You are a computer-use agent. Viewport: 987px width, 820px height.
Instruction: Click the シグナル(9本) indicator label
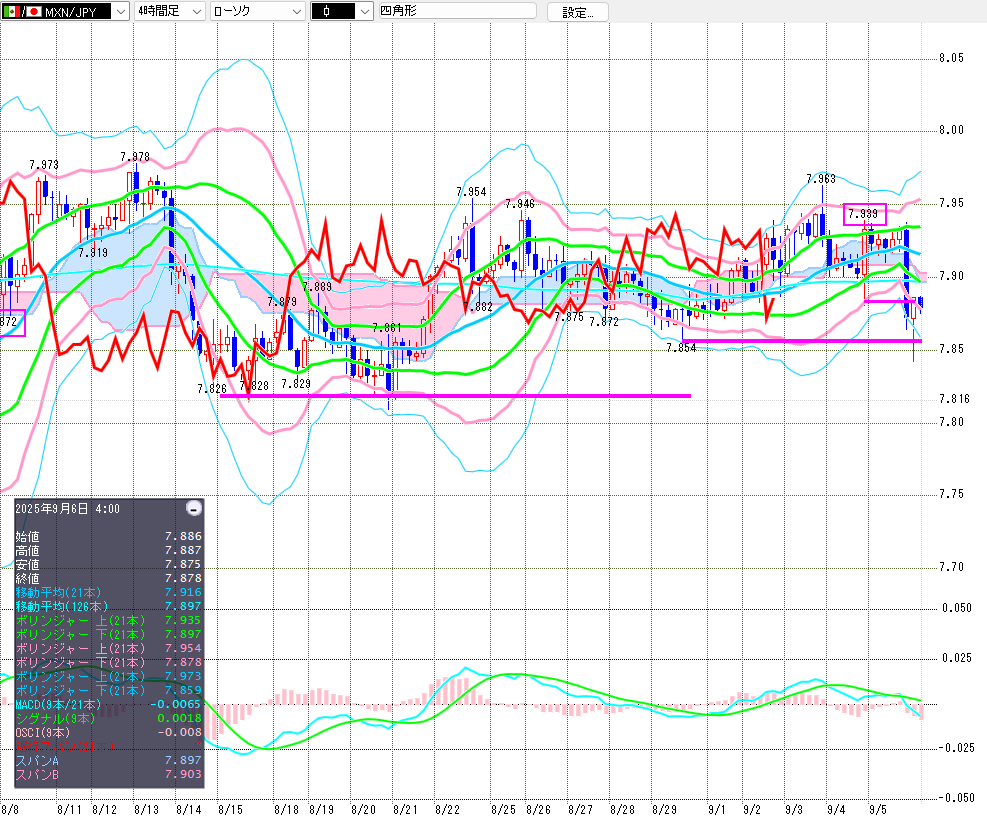pos(55,718)
